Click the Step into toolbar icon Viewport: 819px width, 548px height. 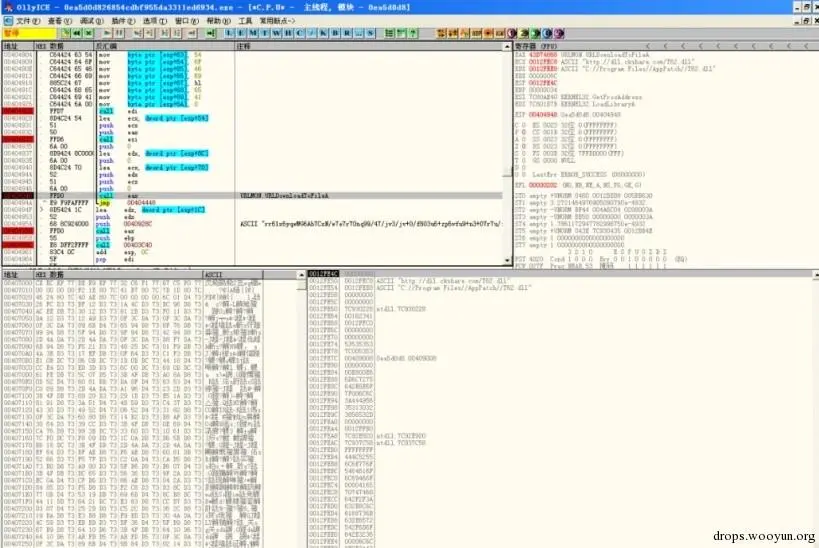coord(137,33)
